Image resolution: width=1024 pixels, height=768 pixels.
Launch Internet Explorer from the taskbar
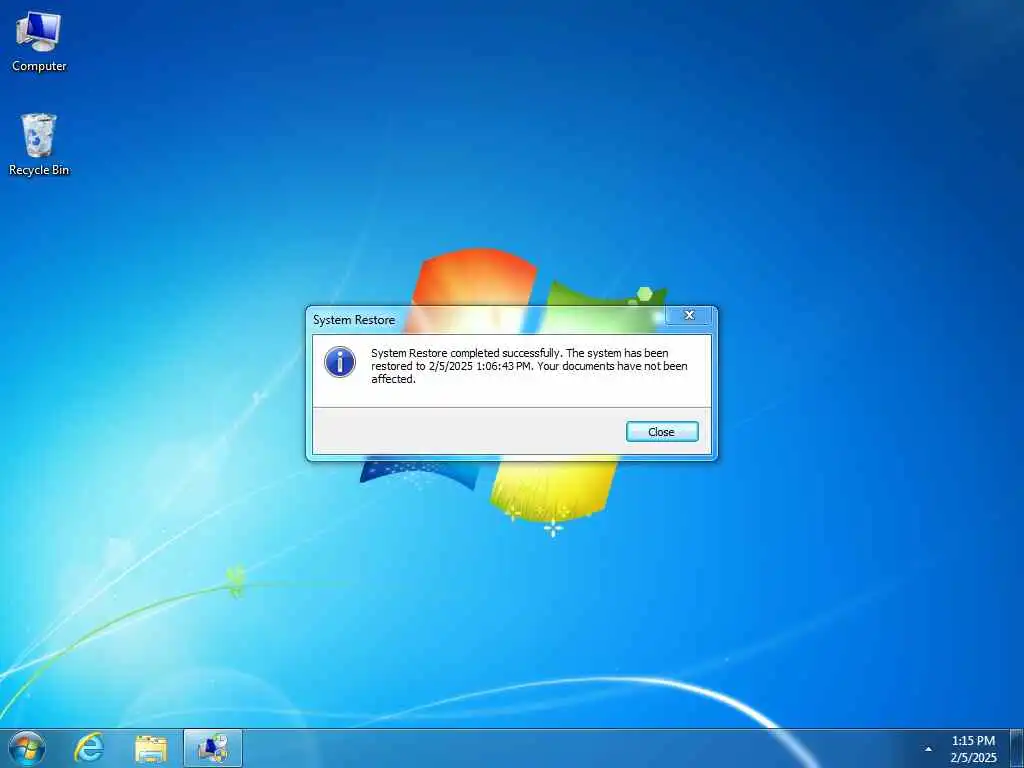(89, 748)
